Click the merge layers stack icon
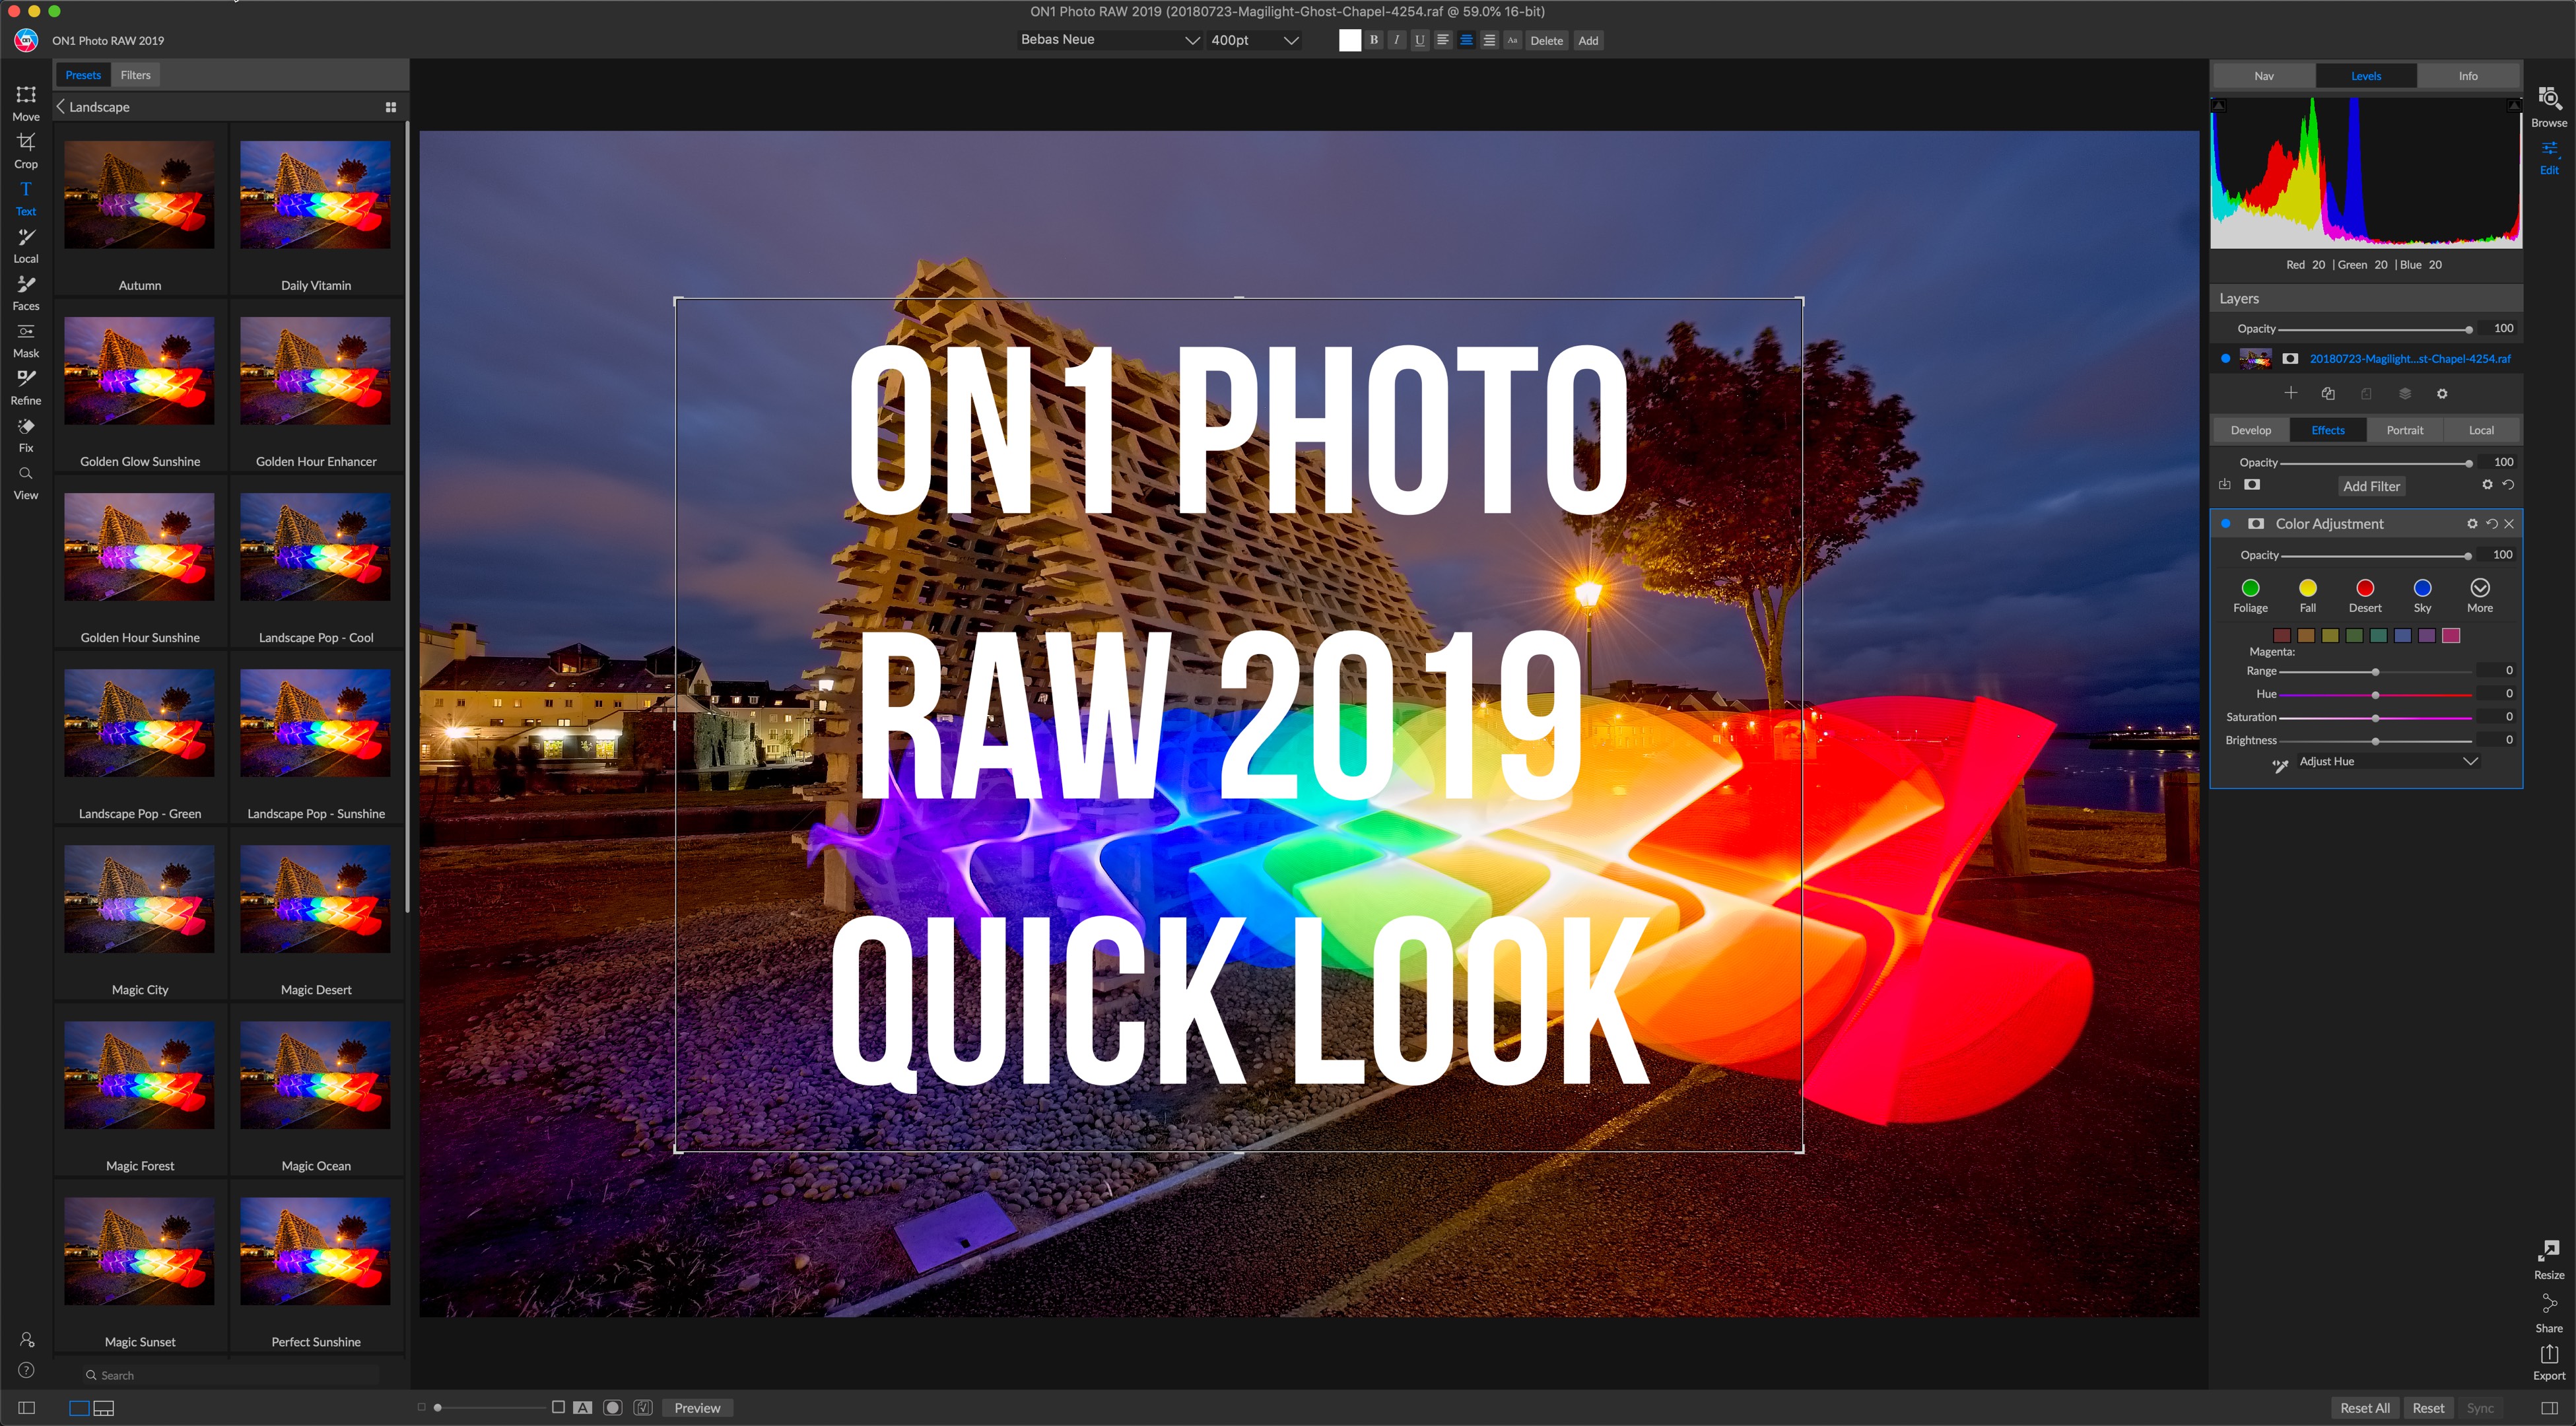Image resolution: width=2576 pixels, height=1426 pixels. tap(2405, 393)
